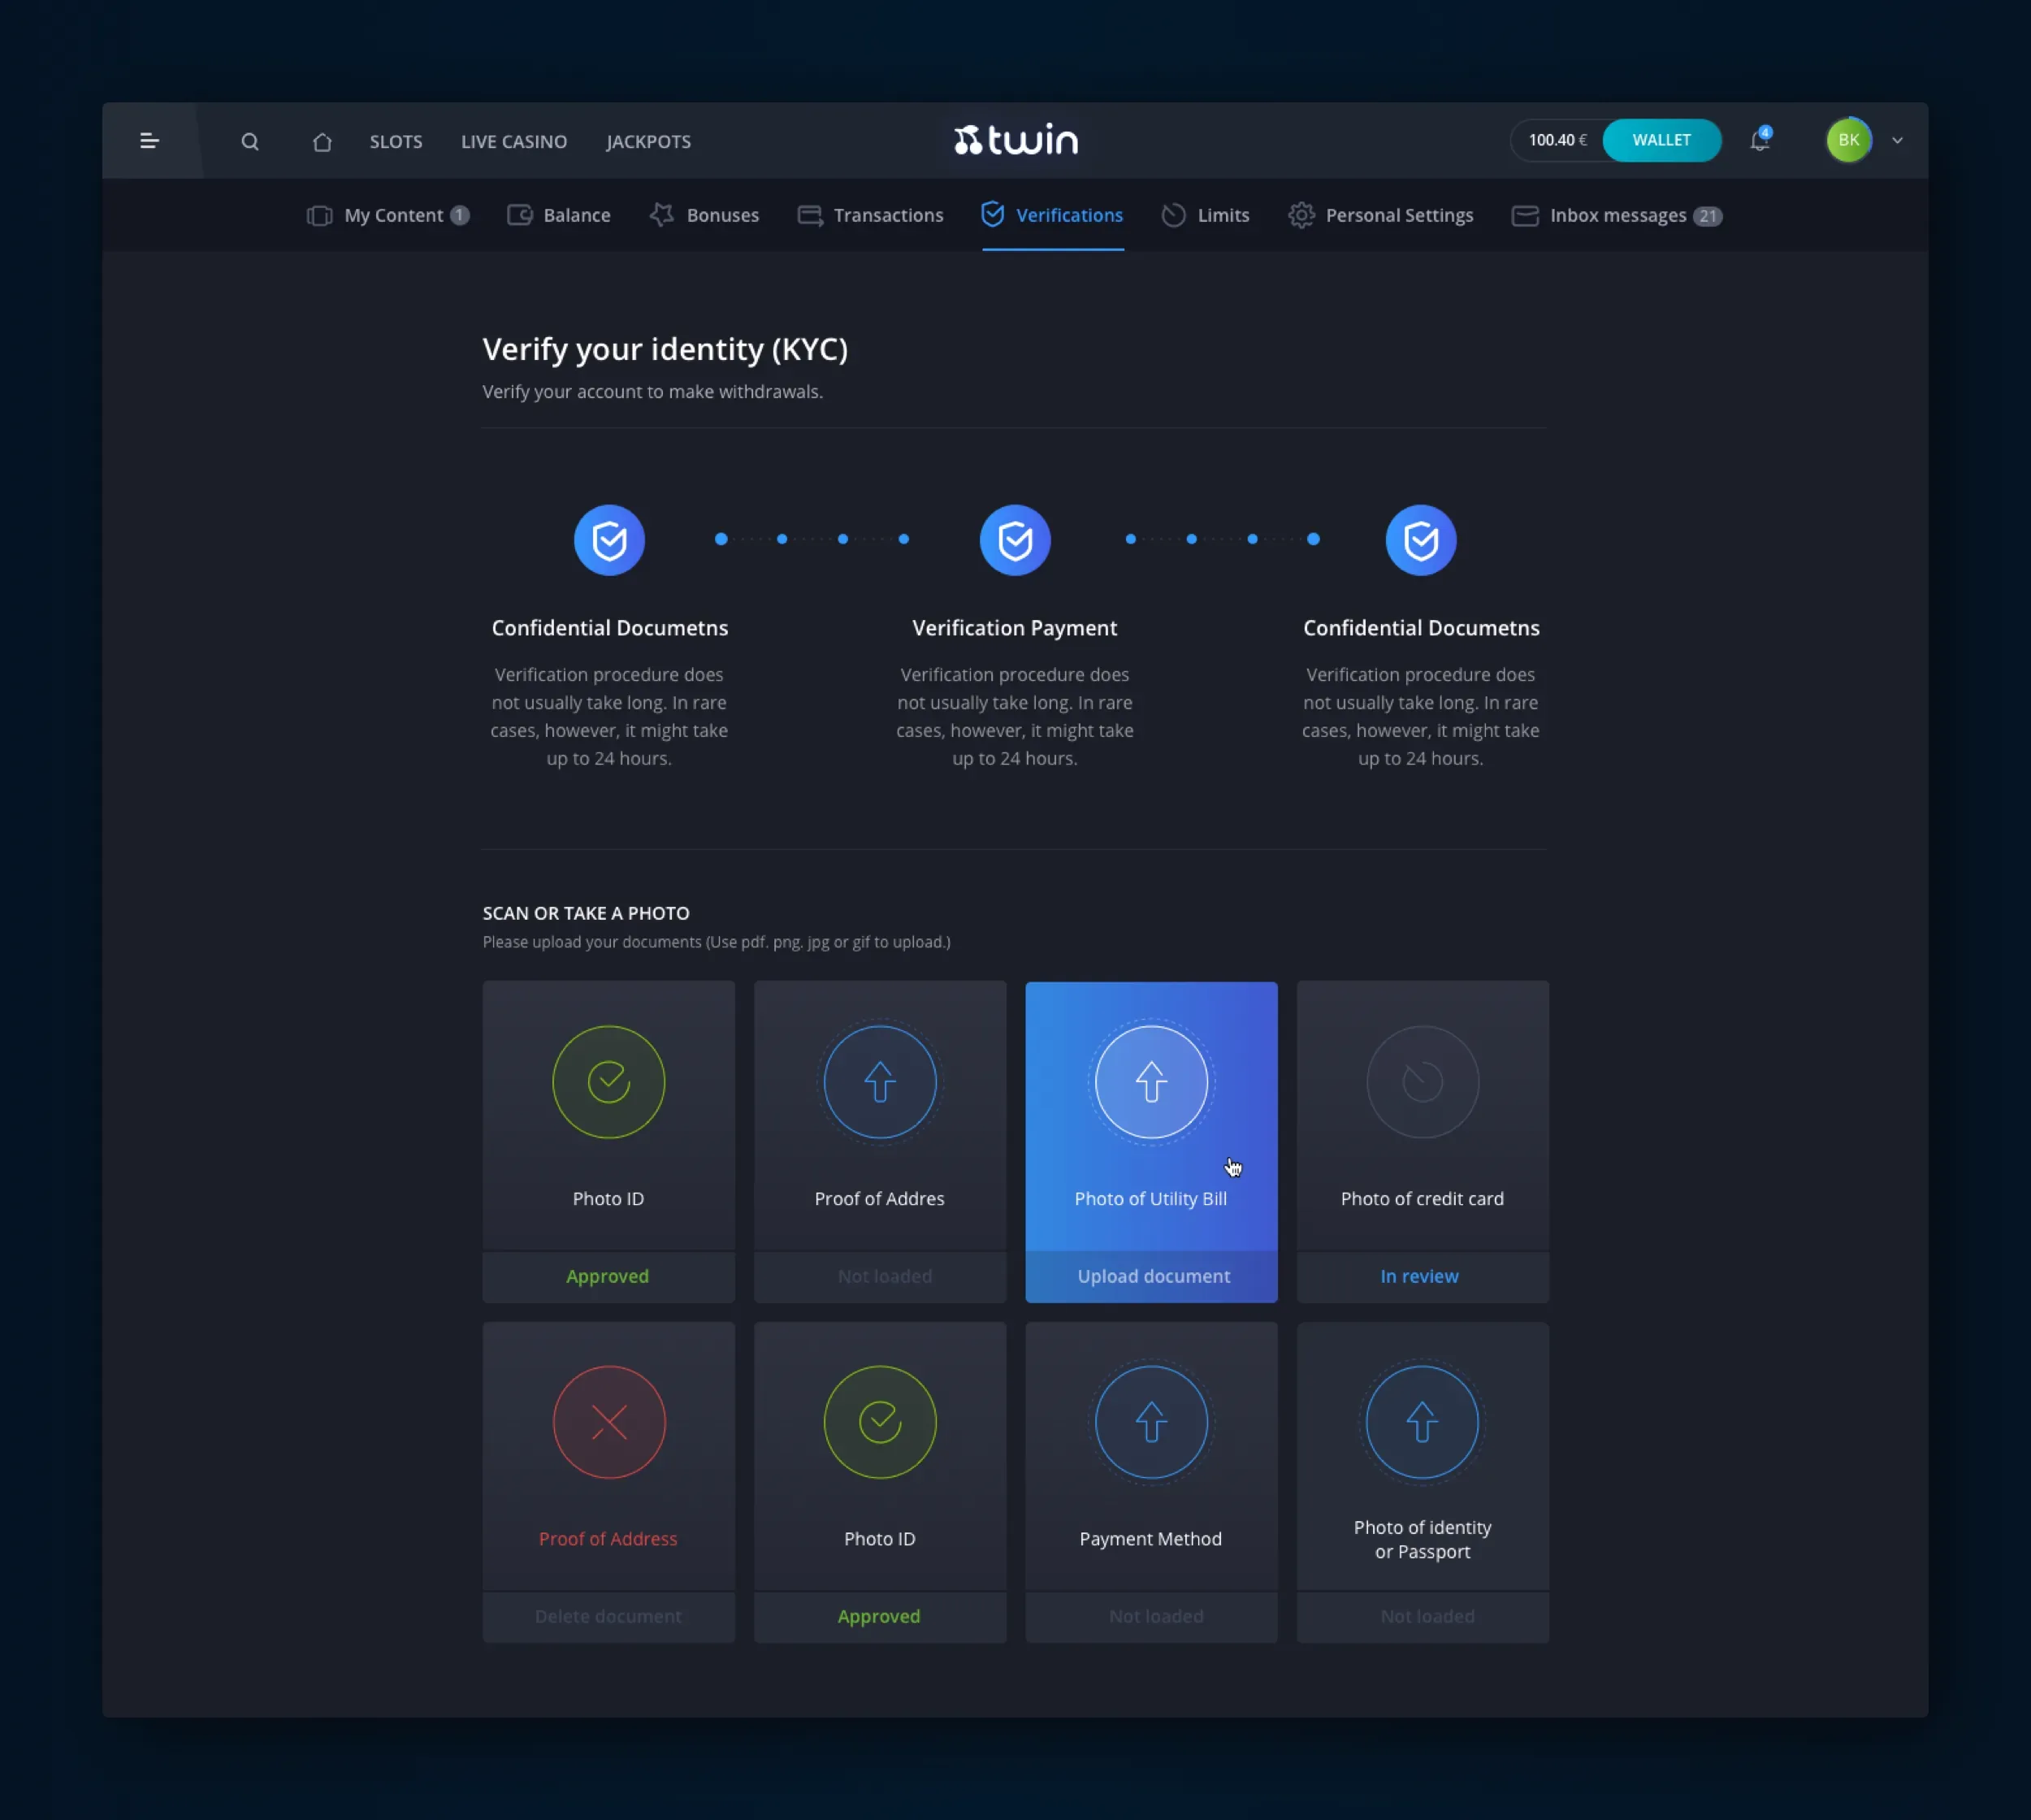This screenshot has height=1820, width=2031.
Task: Click the BK user avatar
Action: [x=1848, y=140]
